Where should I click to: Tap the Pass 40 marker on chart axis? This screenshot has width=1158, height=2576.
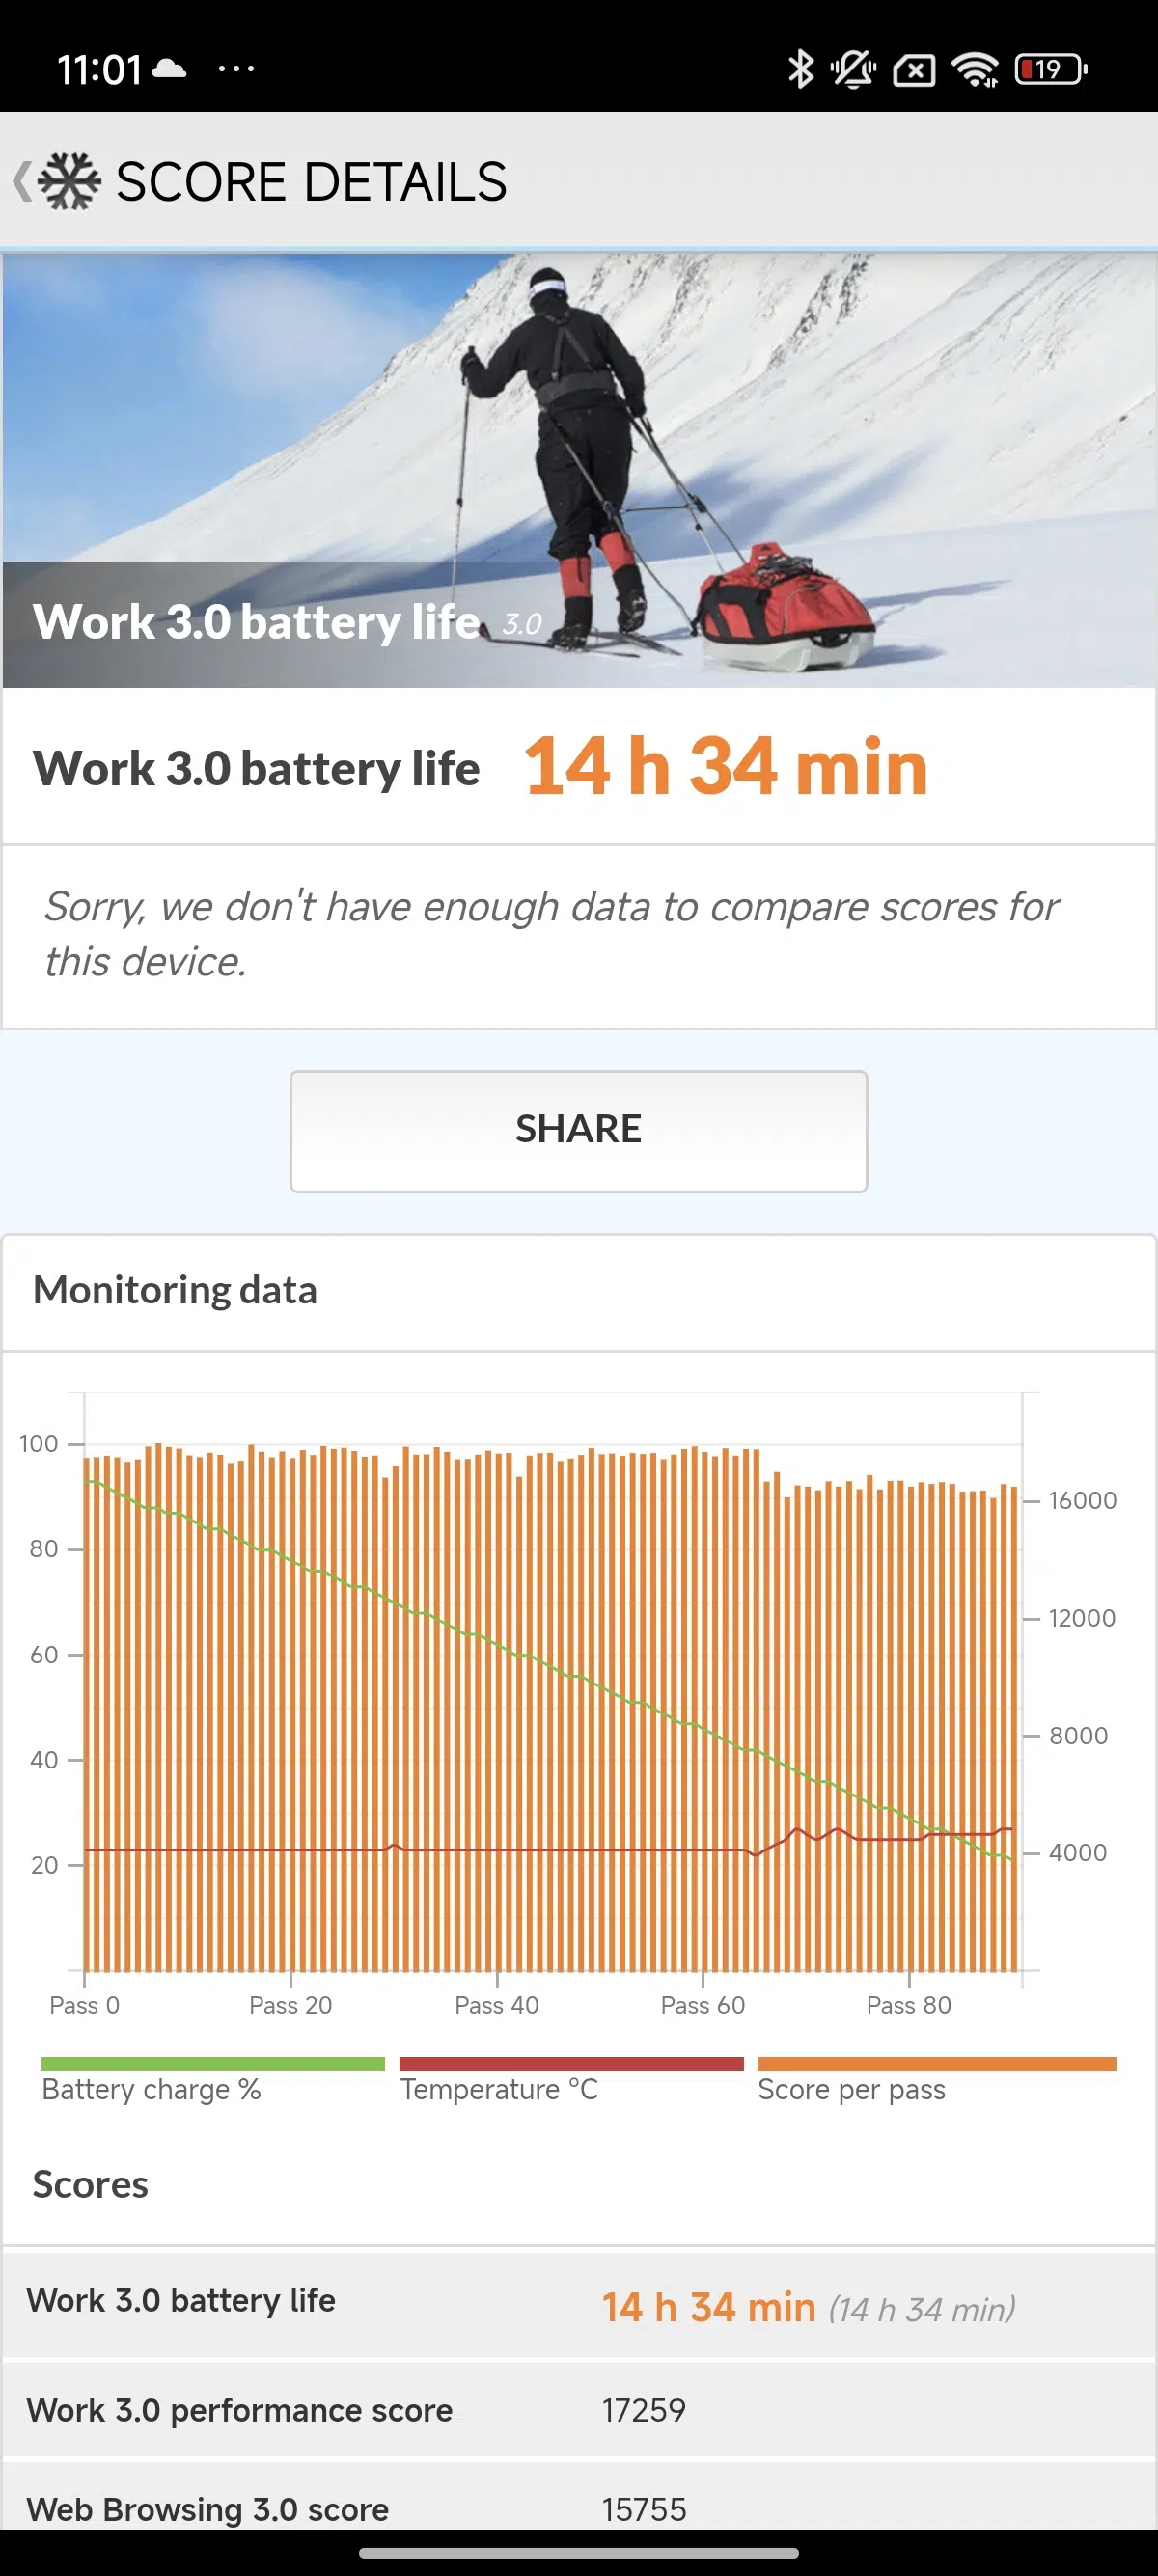tap(496, 2004)
